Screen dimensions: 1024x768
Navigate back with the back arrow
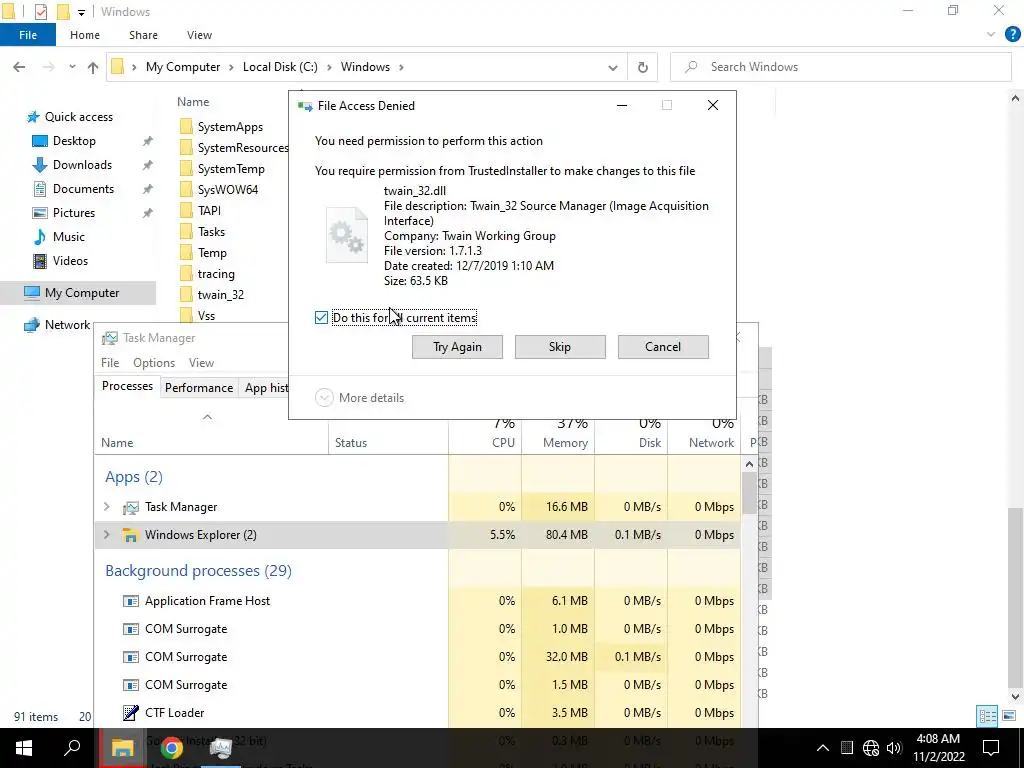(19, 67)
